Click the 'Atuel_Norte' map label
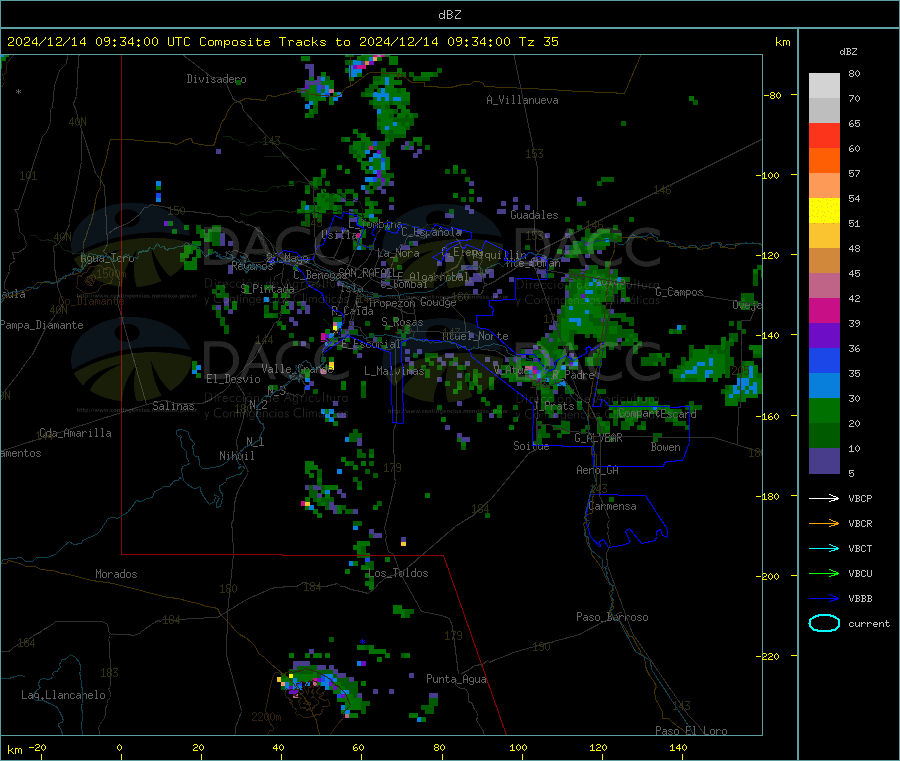 pyautogui.click(x=475, y=336)
